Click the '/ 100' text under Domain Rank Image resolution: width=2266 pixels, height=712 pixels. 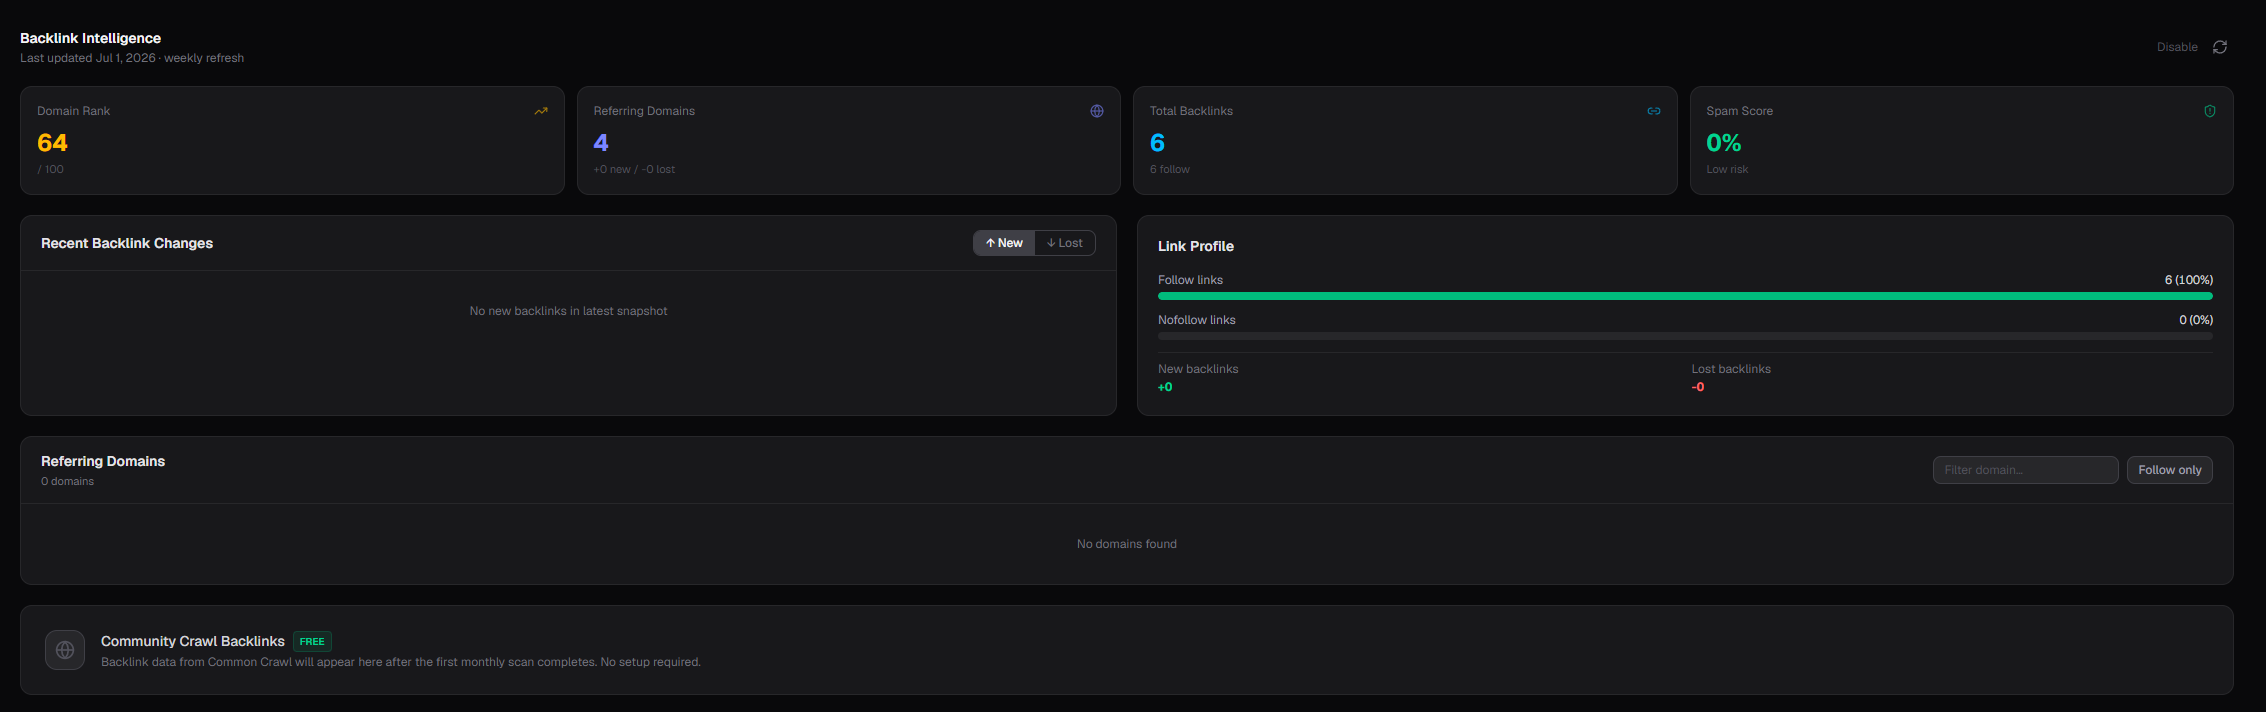click(x=50, y=169)
